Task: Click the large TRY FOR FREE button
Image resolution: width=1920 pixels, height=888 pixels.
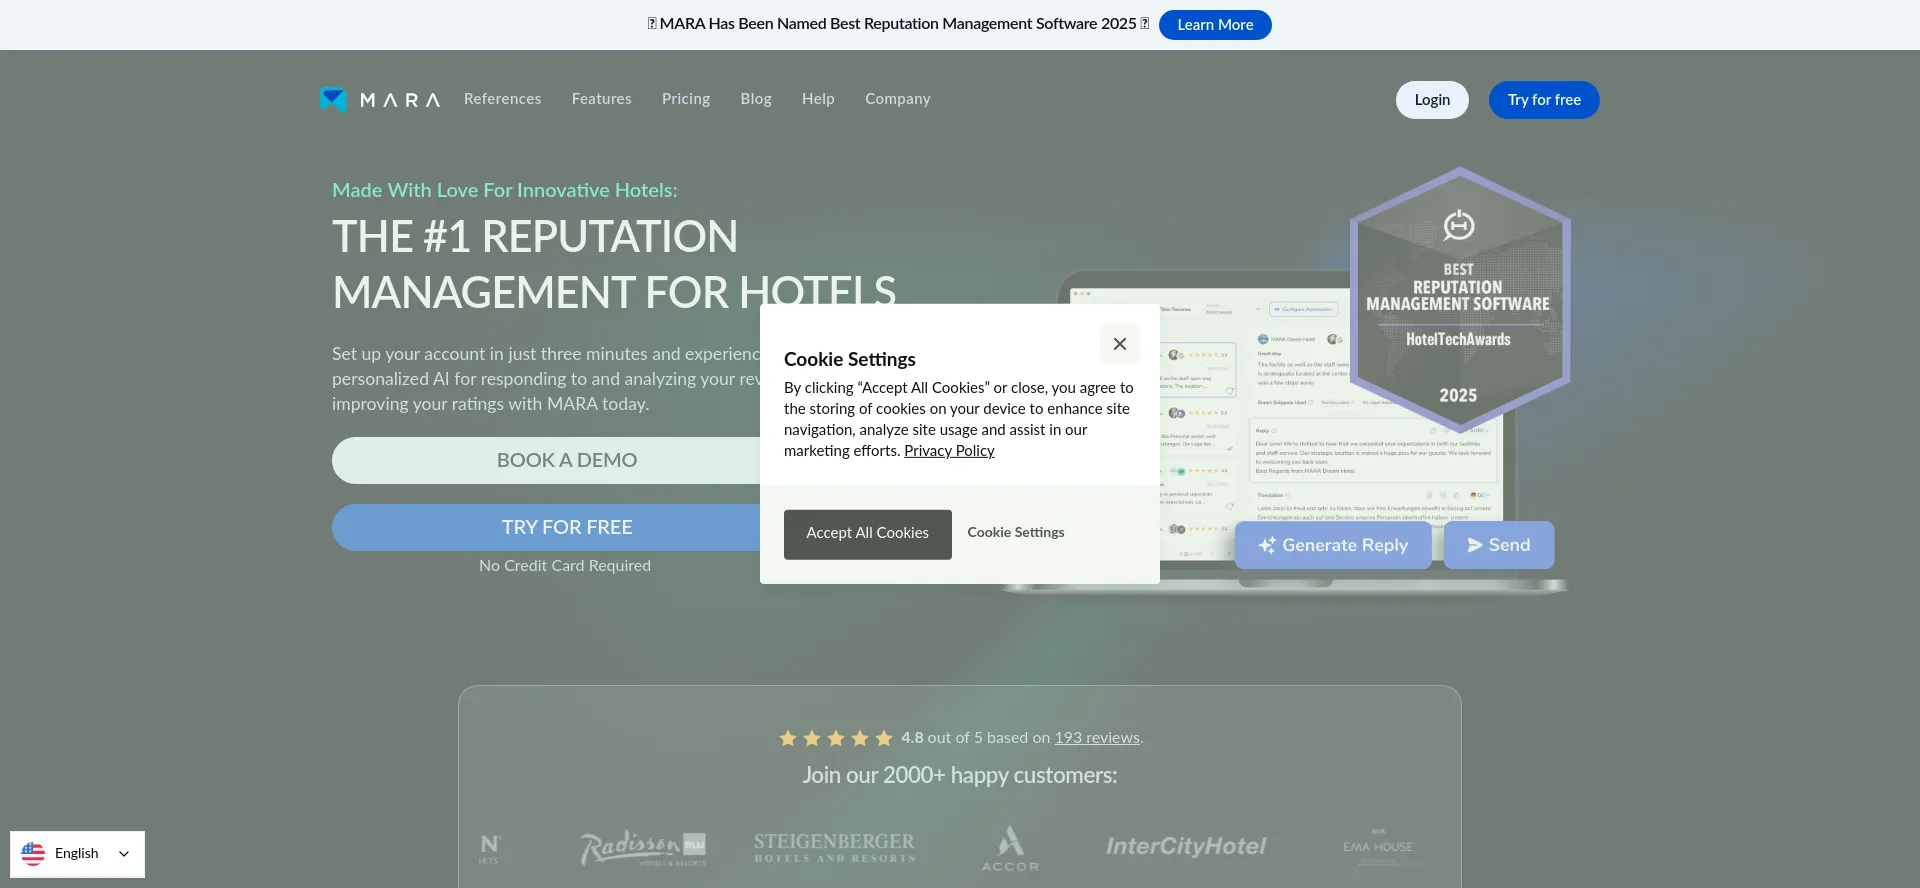Action: [567, 527]
